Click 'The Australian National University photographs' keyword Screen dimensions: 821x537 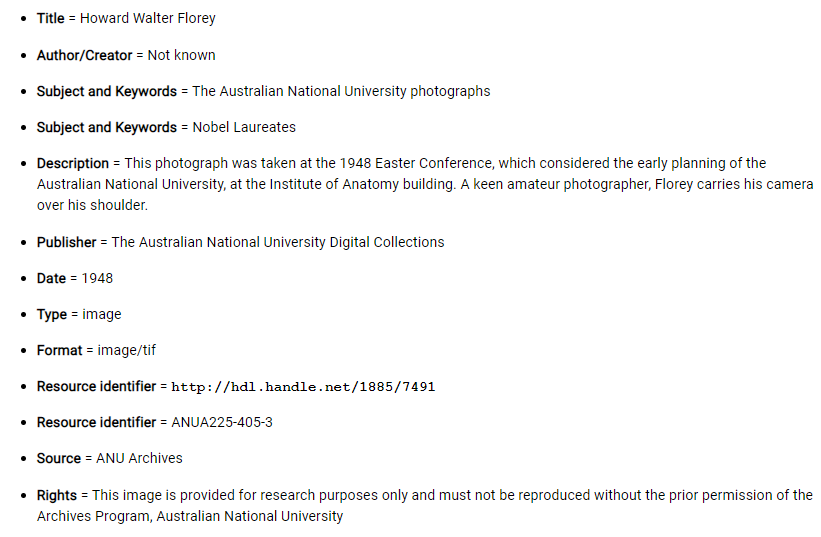tap(341, 91)
